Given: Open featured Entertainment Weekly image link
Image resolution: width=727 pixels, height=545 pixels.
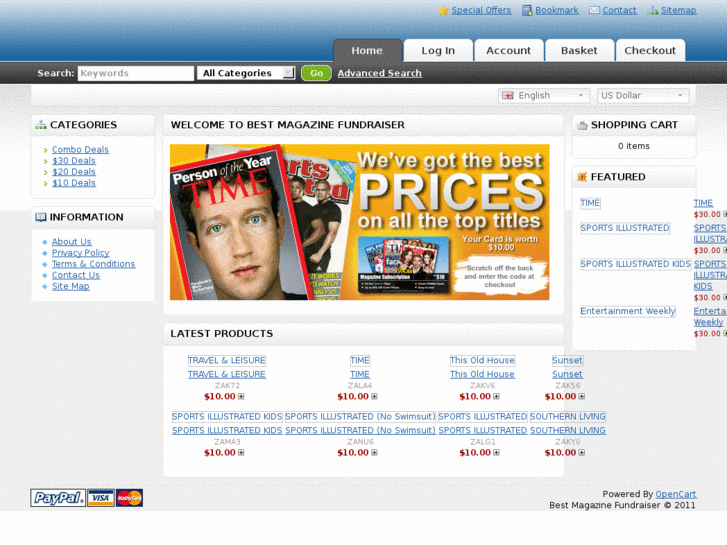Looking at the screenshot, I should pyautogui.click(x=628, y=311).
